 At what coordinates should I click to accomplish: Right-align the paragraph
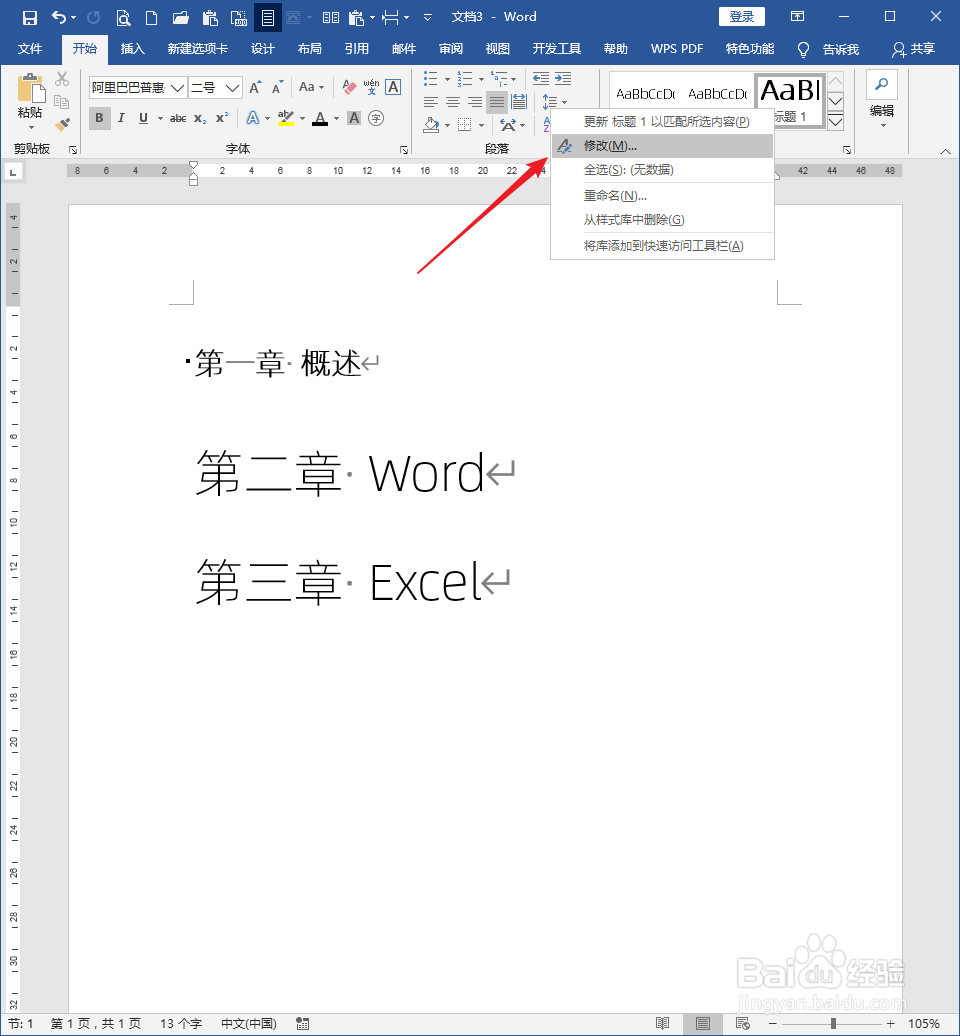[x=474, y=102]
